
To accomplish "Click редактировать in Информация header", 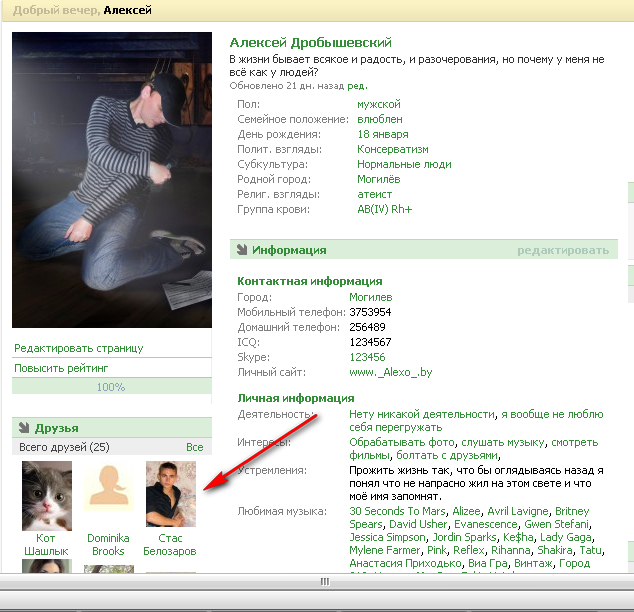I will pyautogui.click(x=563, y=250).
